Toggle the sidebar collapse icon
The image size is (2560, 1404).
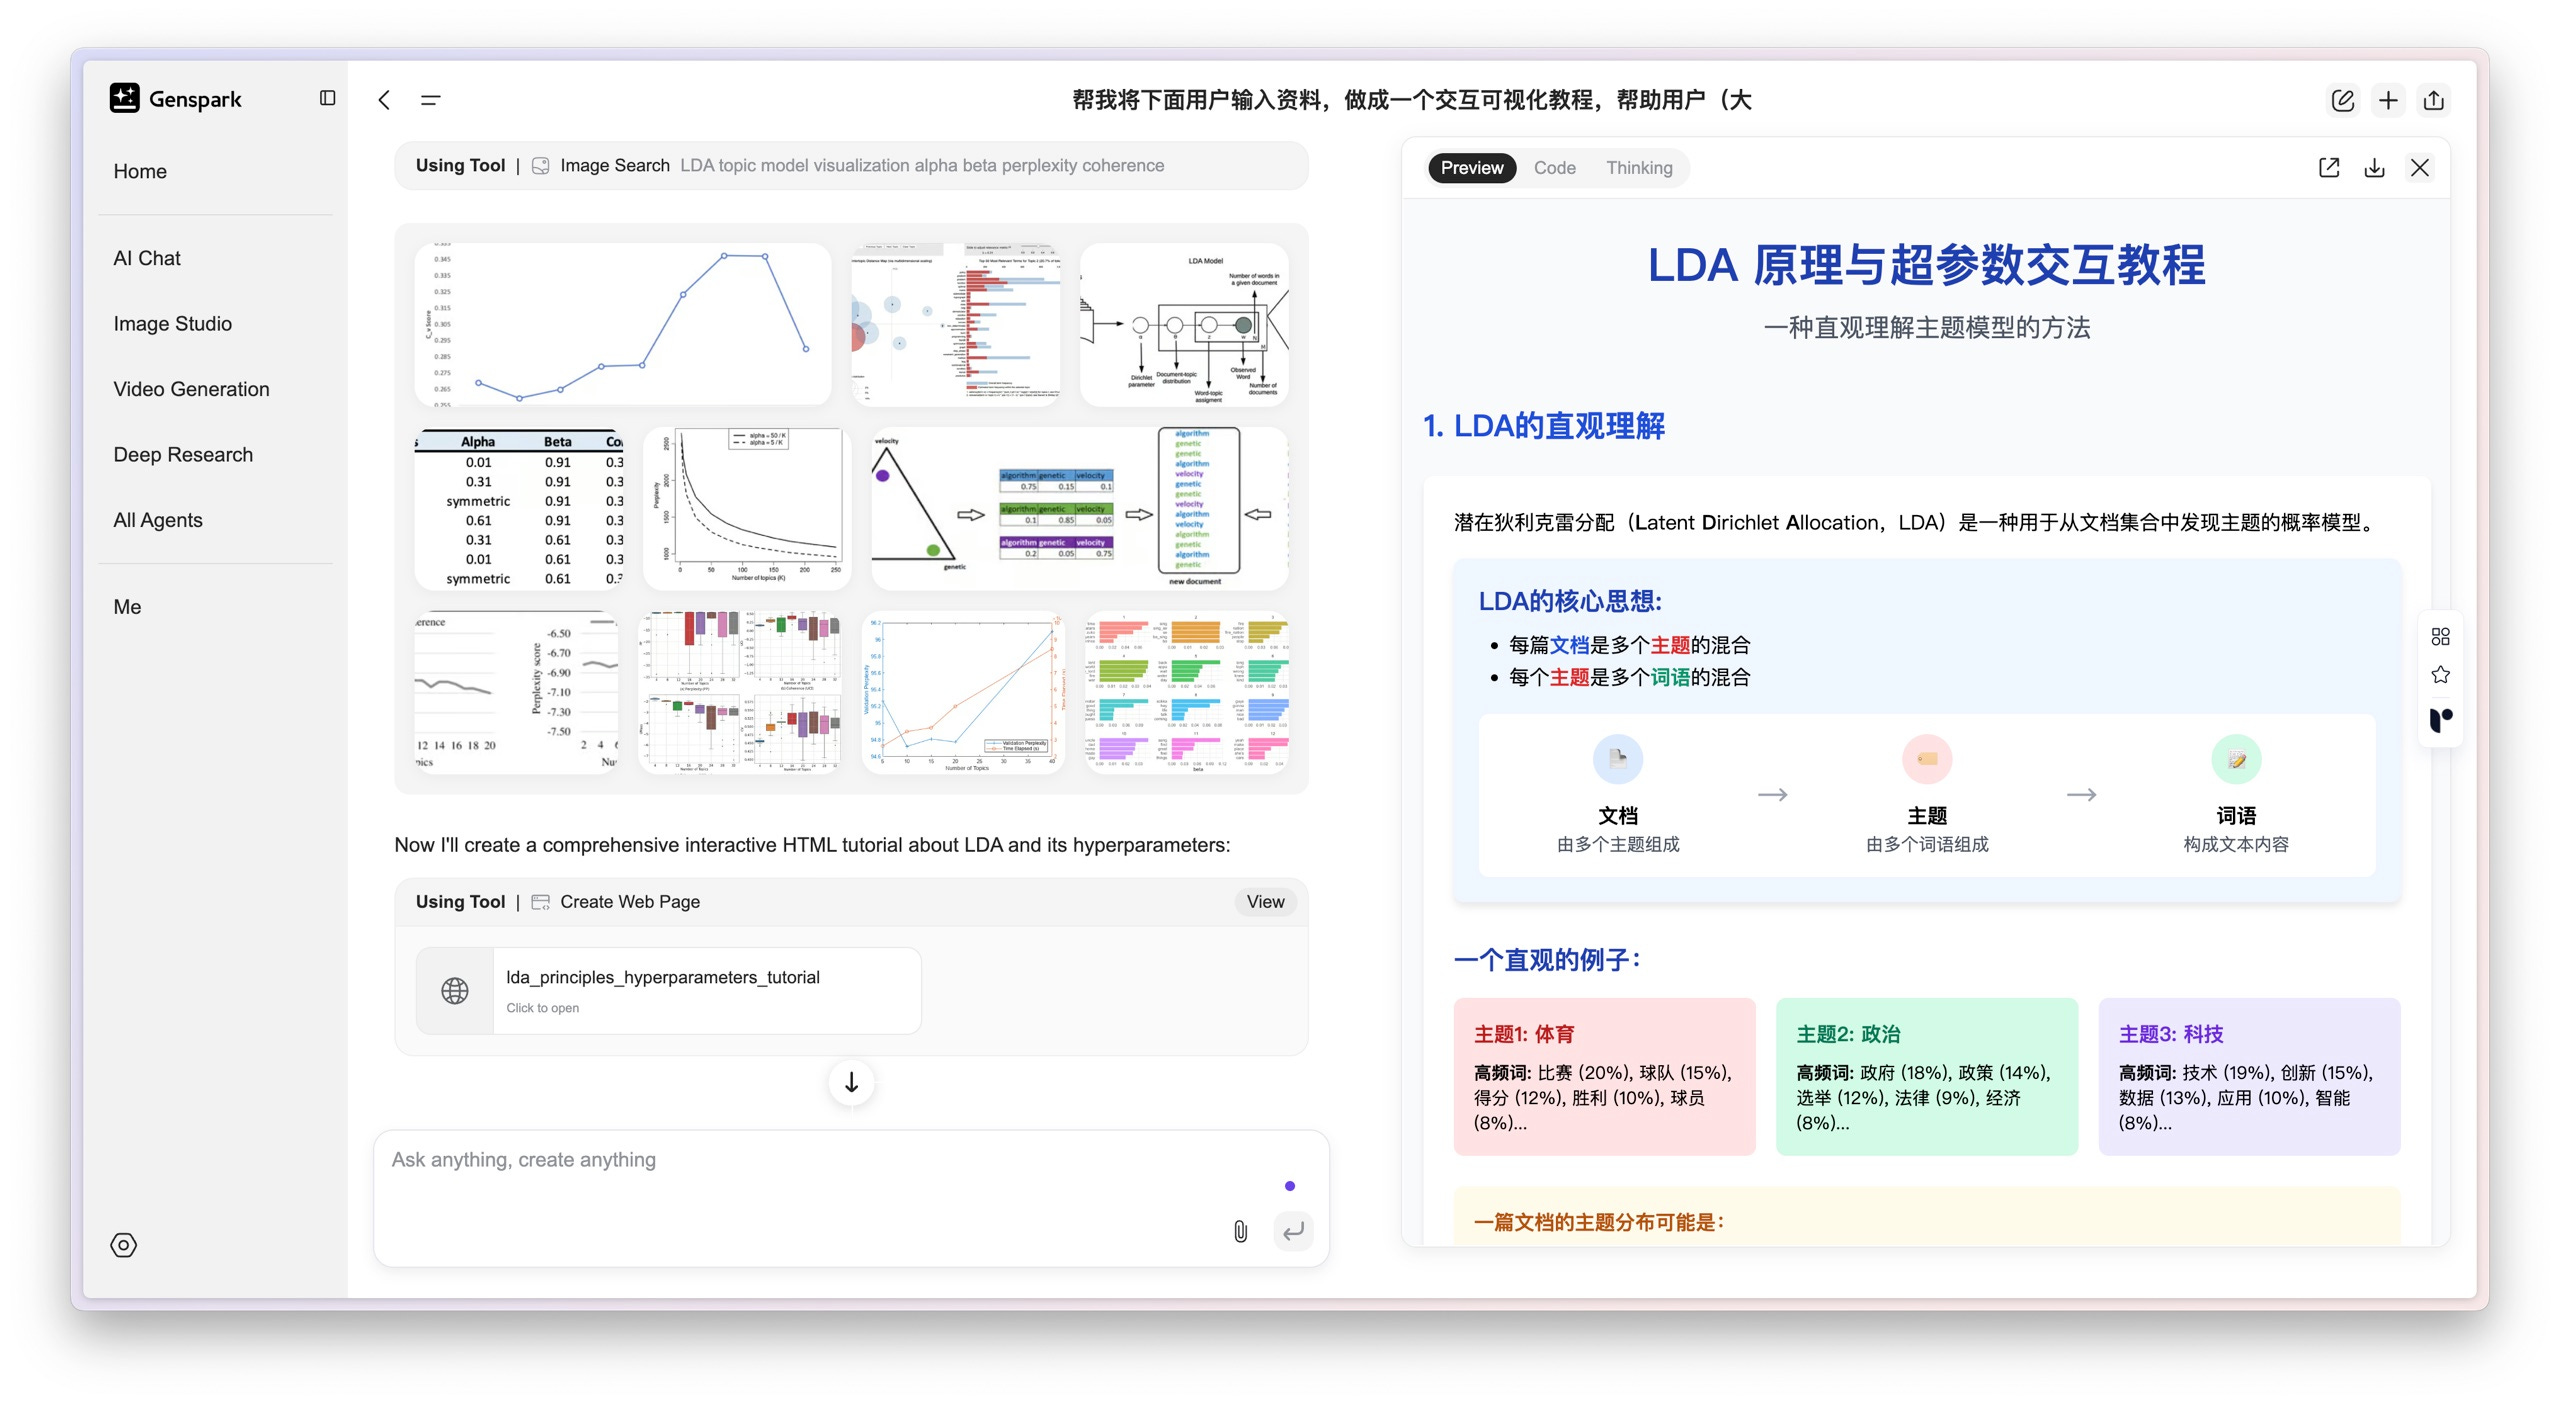click(x=327, y=98)
